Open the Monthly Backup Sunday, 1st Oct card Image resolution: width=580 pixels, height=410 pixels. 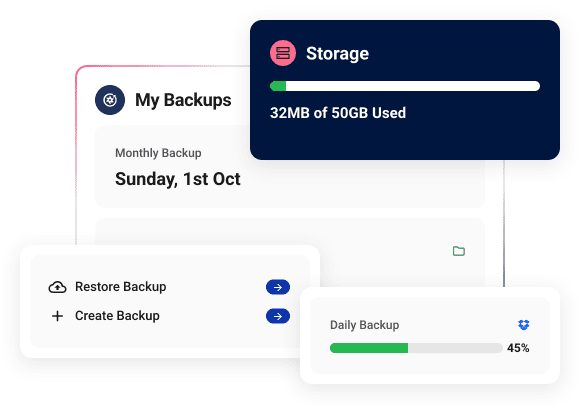coord(290,167)
